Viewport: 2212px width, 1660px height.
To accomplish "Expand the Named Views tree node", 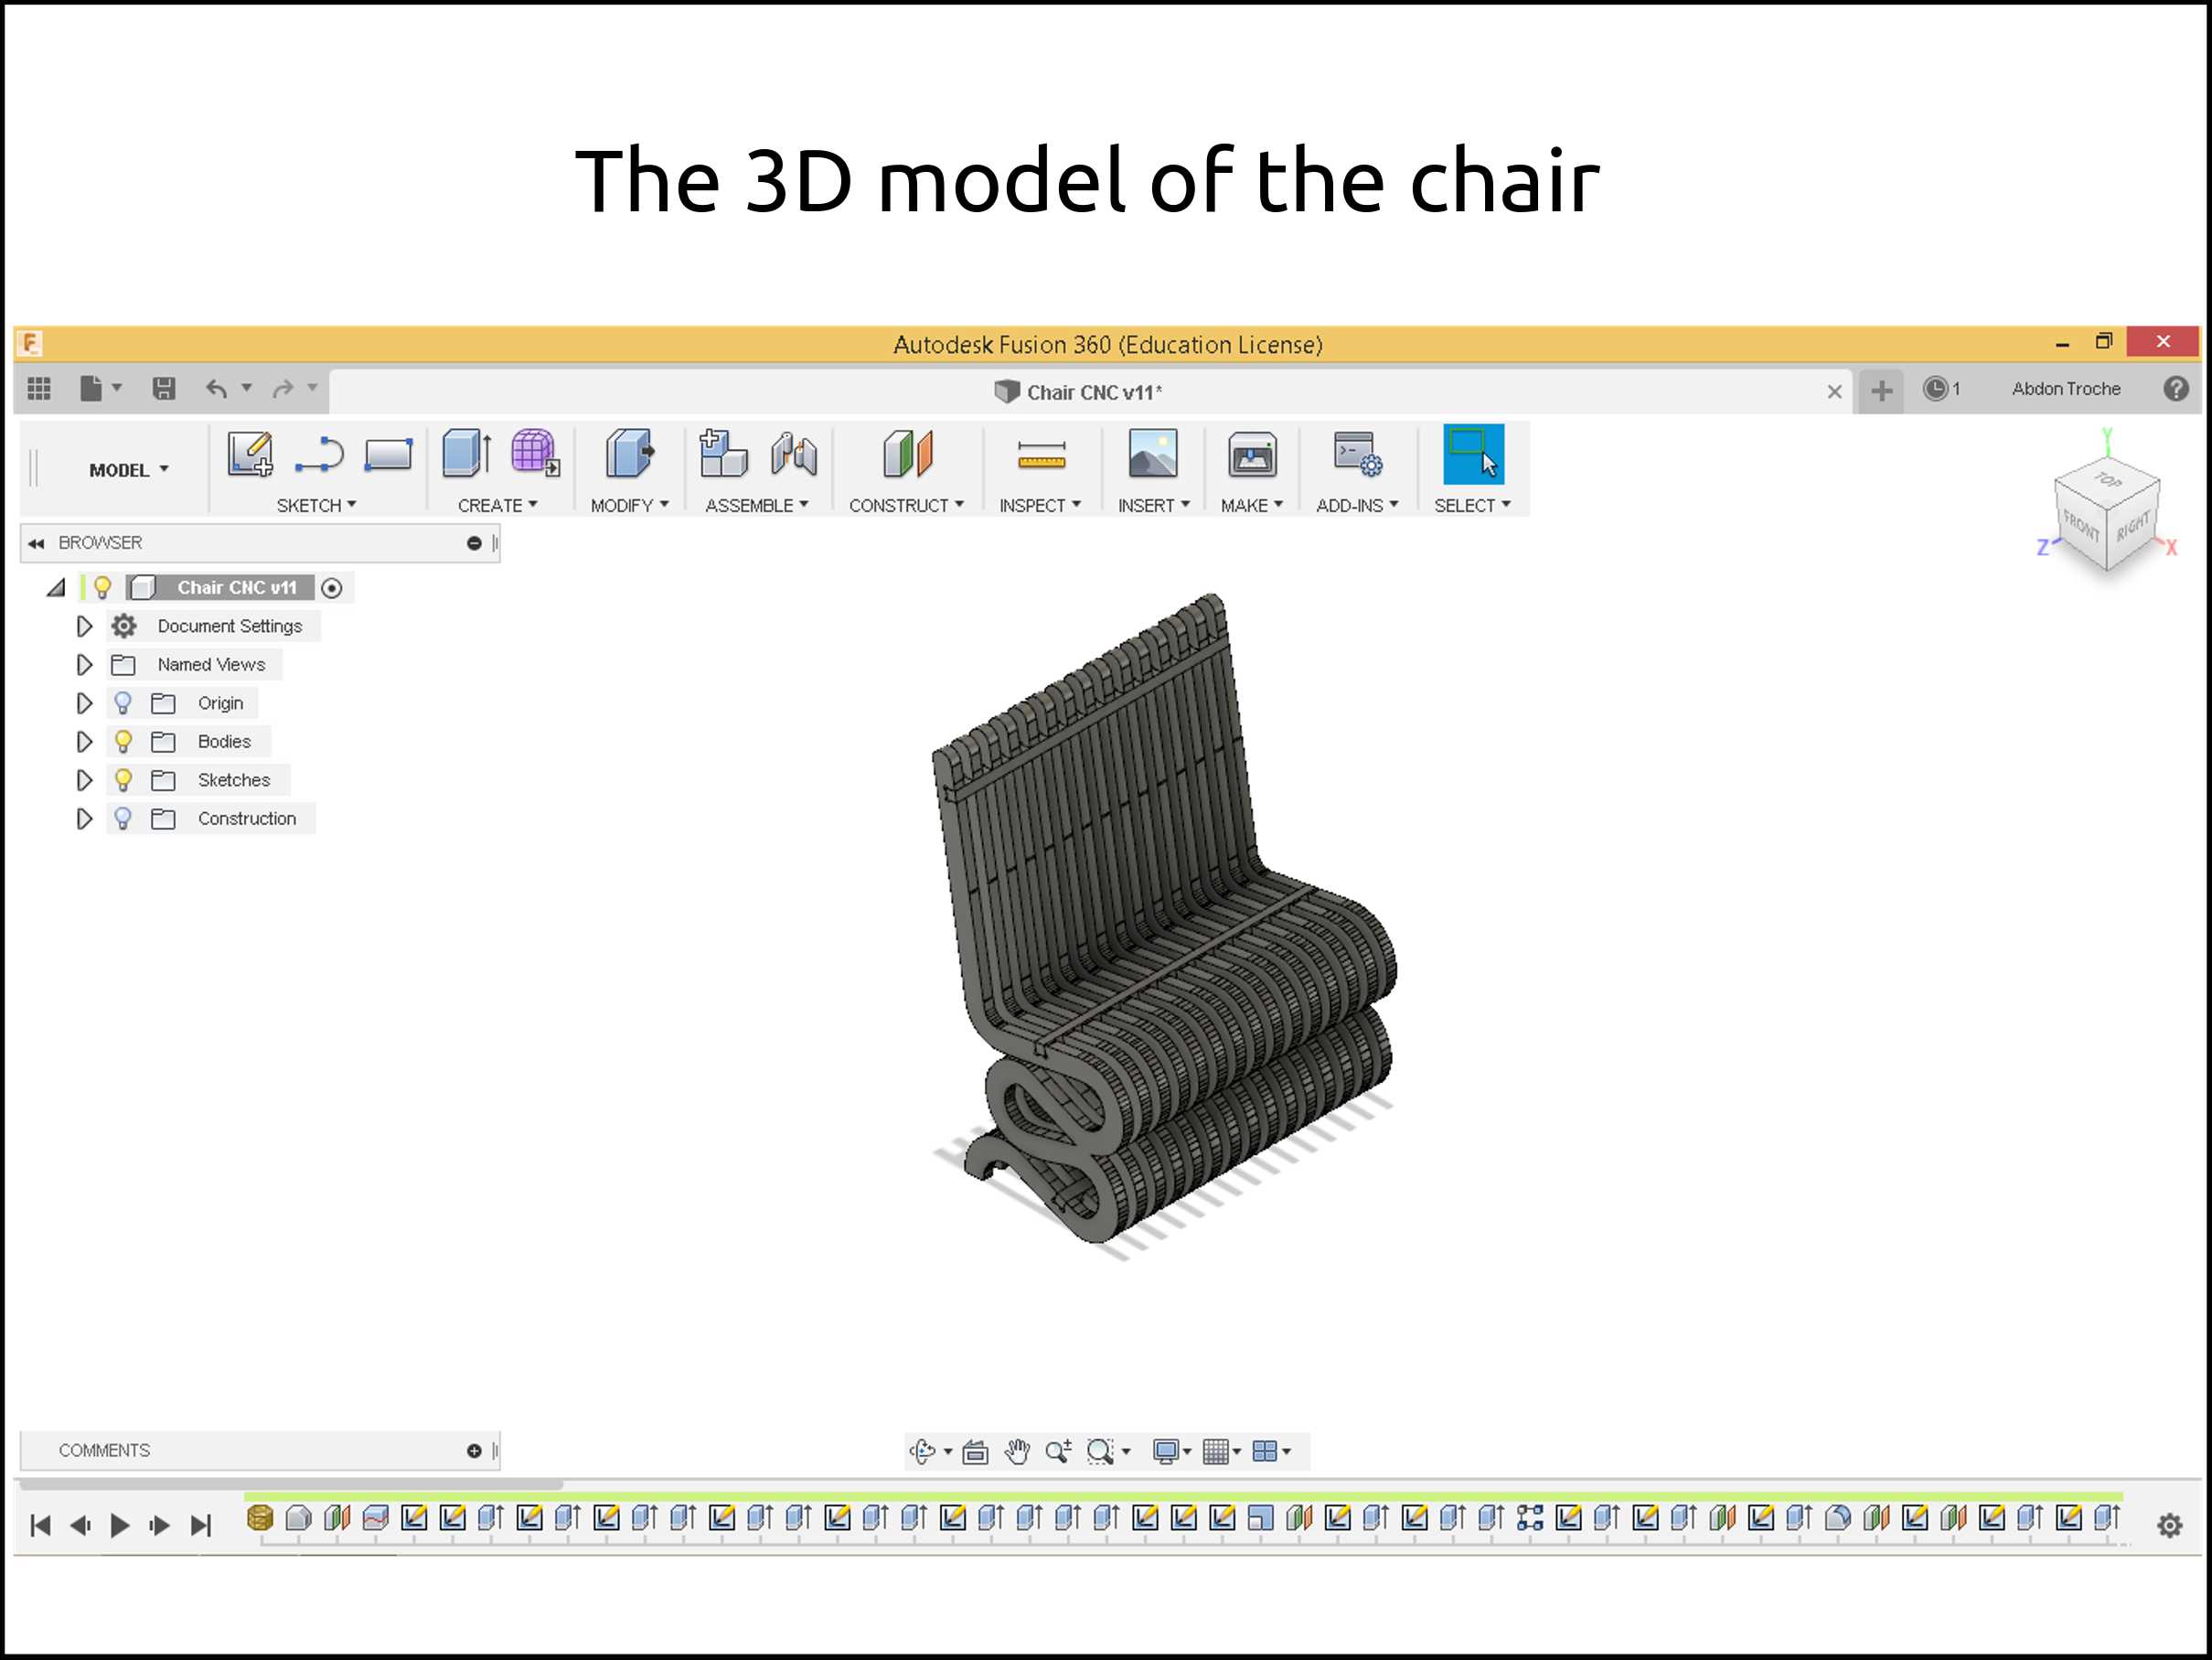I will click(x=84, y=664).
